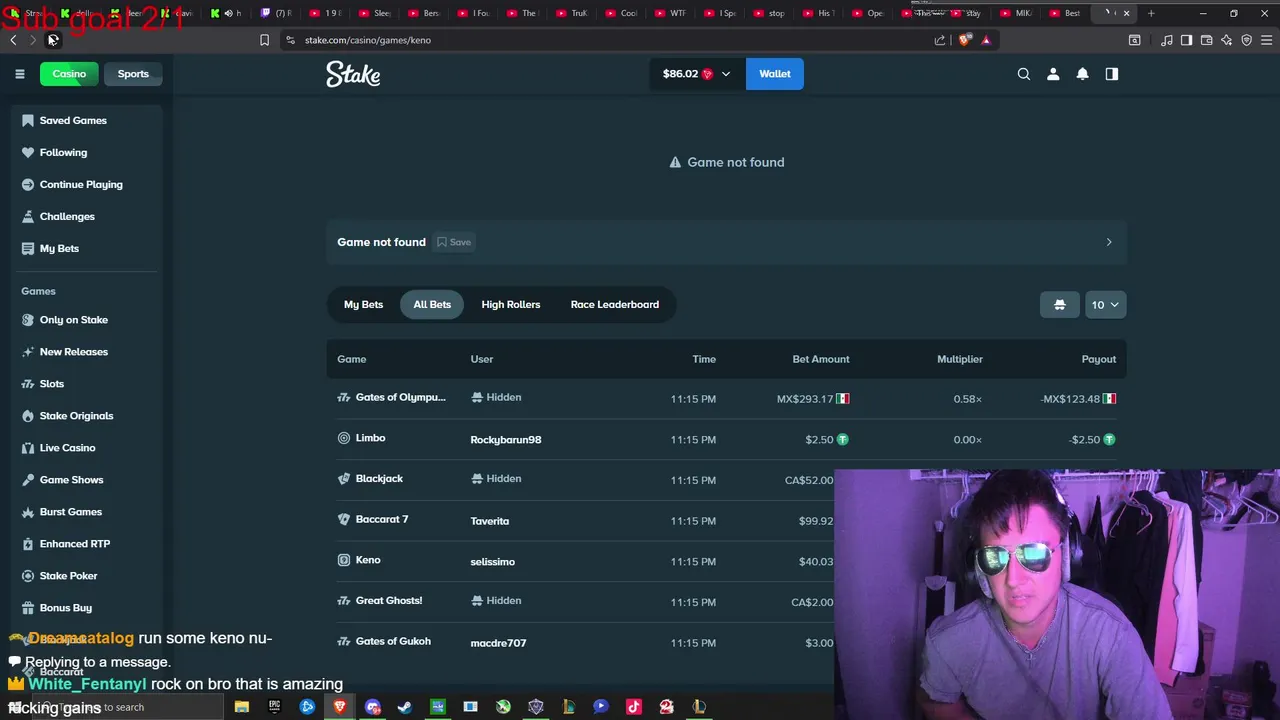Click the -MX$123.48 payout cell

tap(1078, 399)
